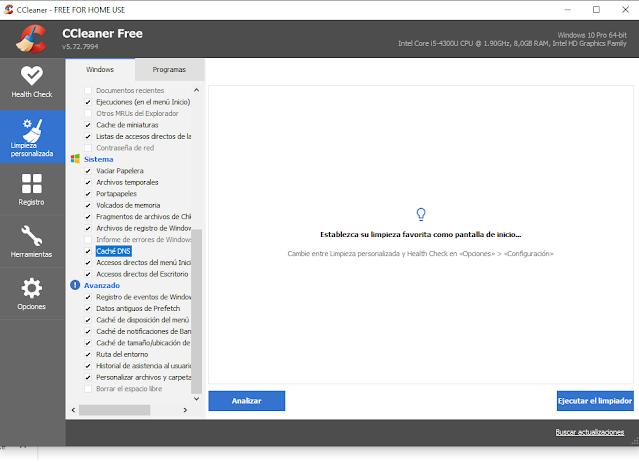Select Caché de disposición del menú text
Viewport: 639px width, 462px height.
click(143, 320)
